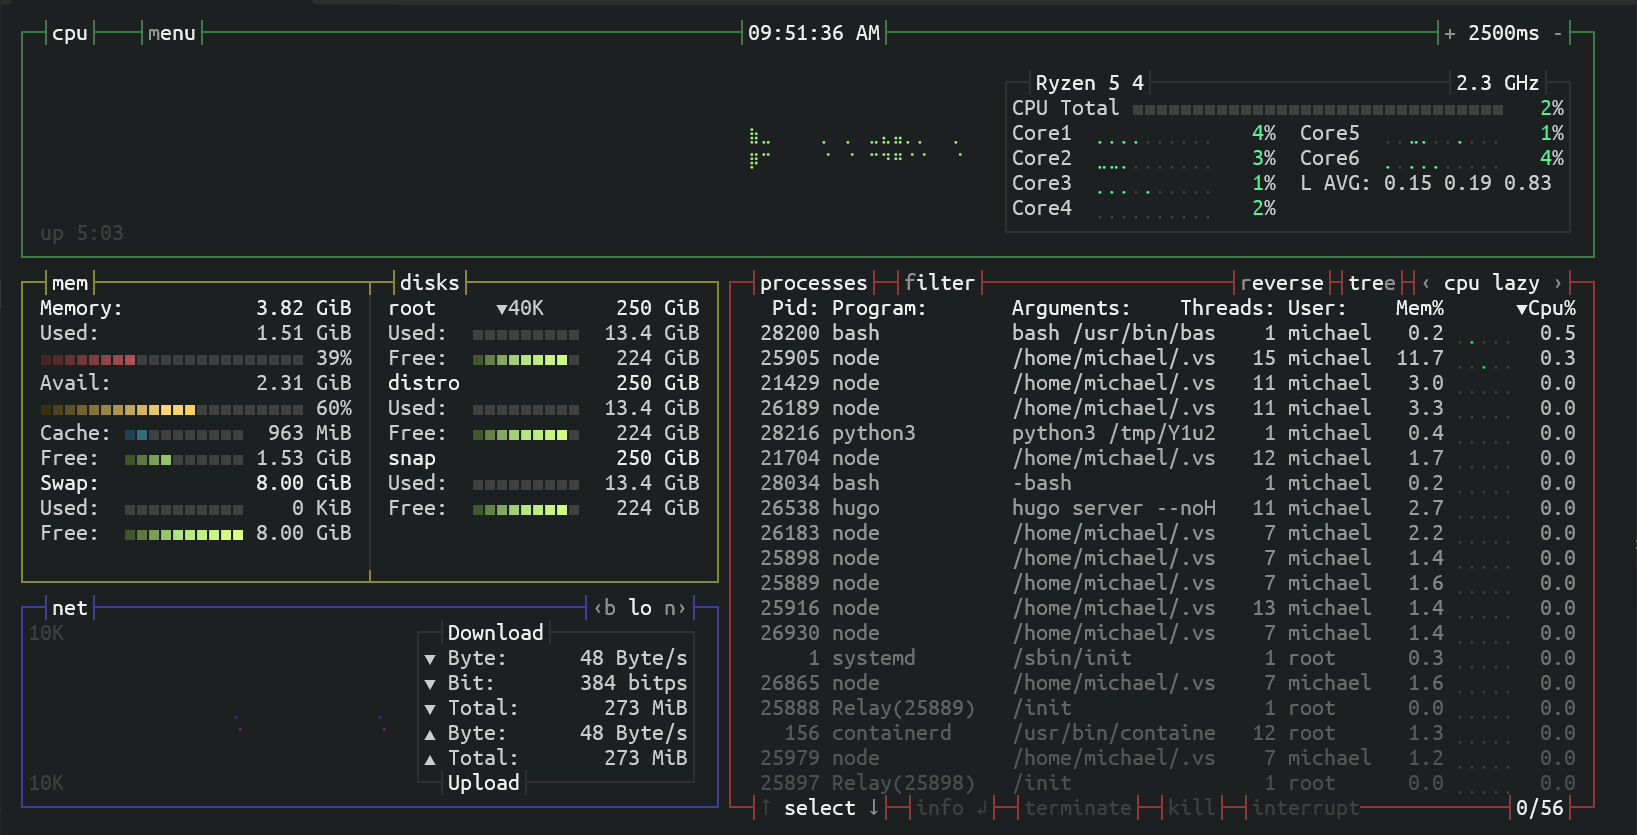Toggle reverse sort order in processes
This screenshot has width=1637, height=835.
(1281, 283)
